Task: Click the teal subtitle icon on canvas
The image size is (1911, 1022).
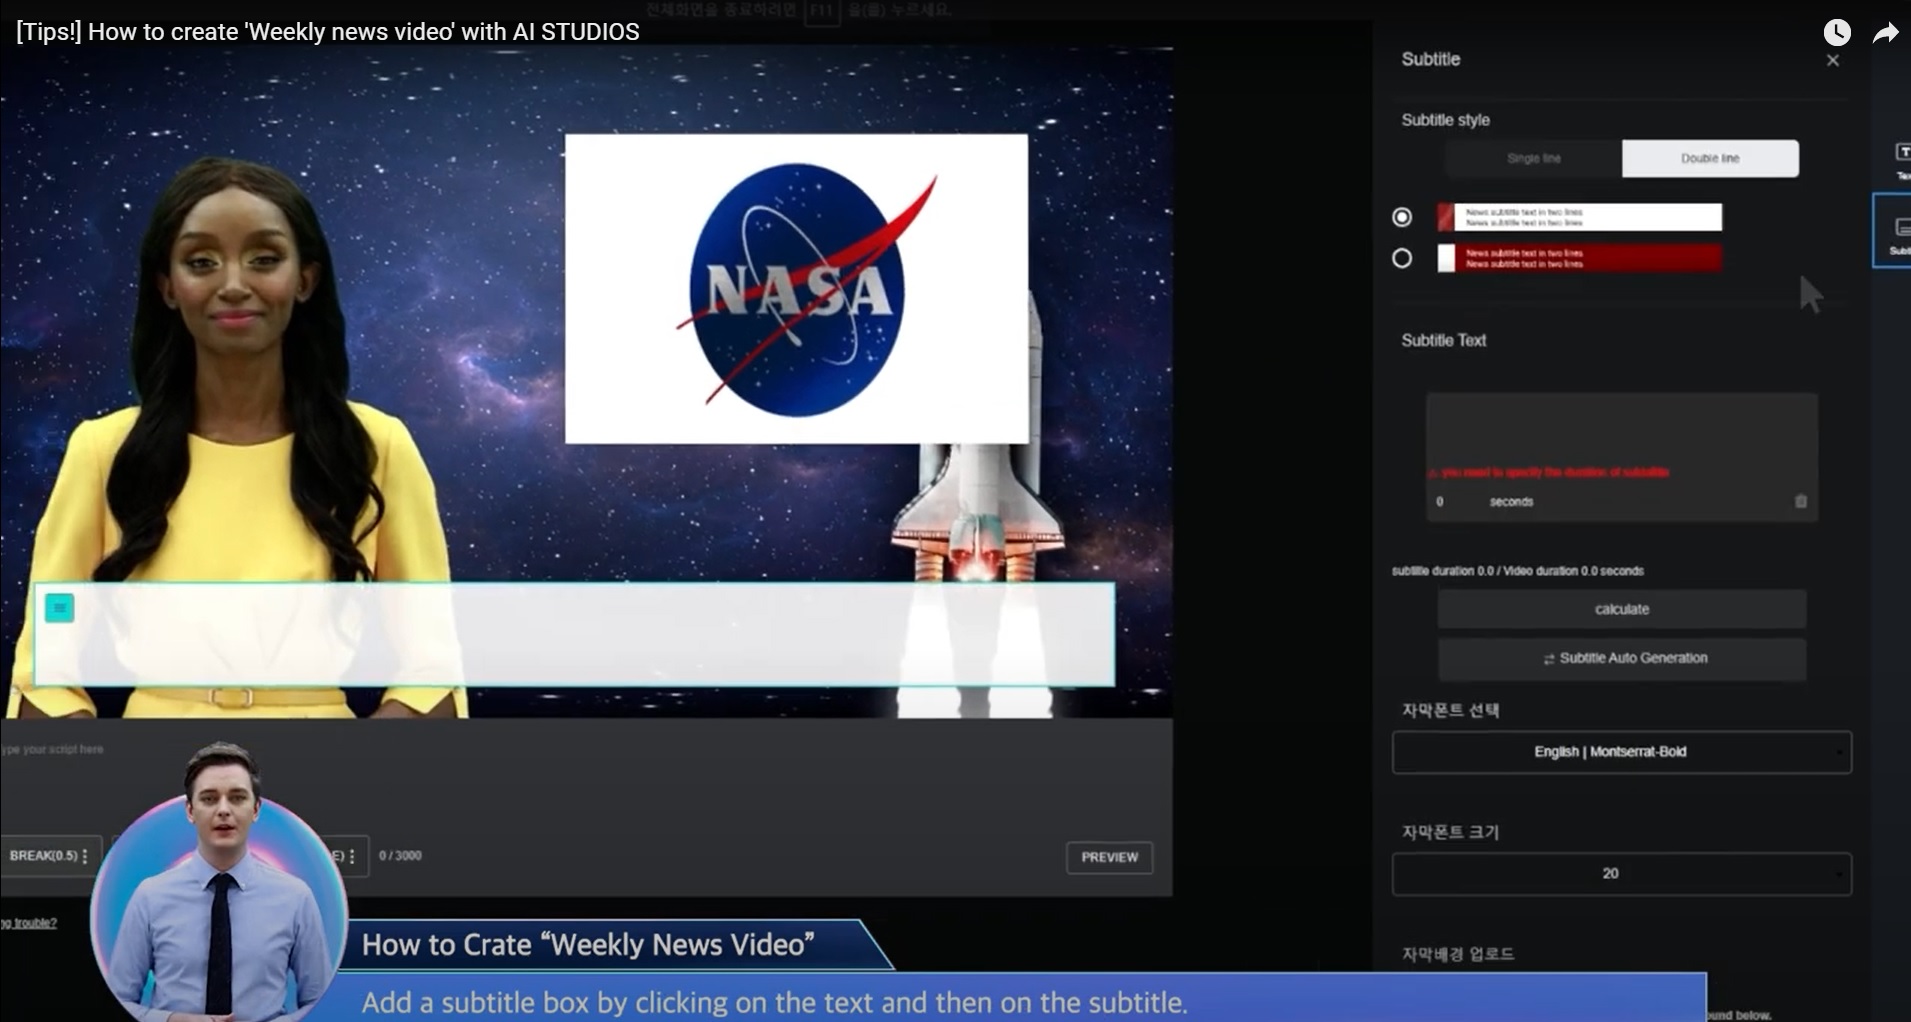Action: pos(60,608)
